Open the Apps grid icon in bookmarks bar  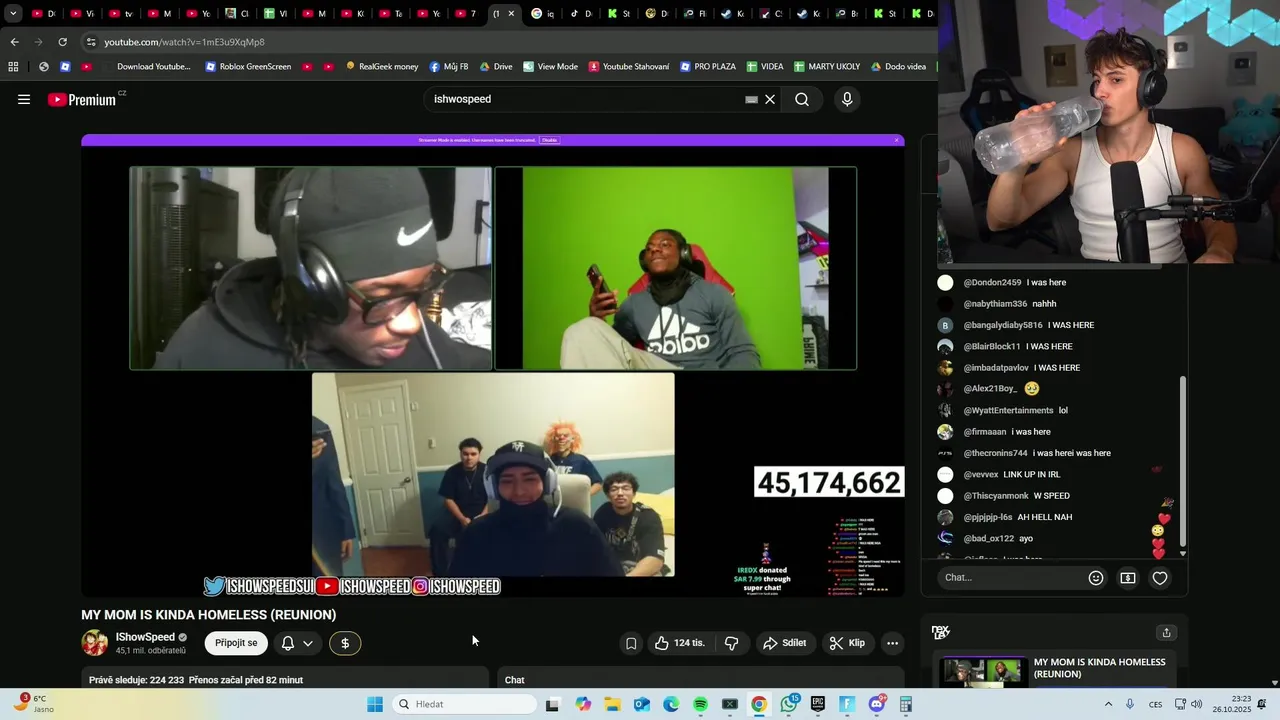tap(13, 67)
